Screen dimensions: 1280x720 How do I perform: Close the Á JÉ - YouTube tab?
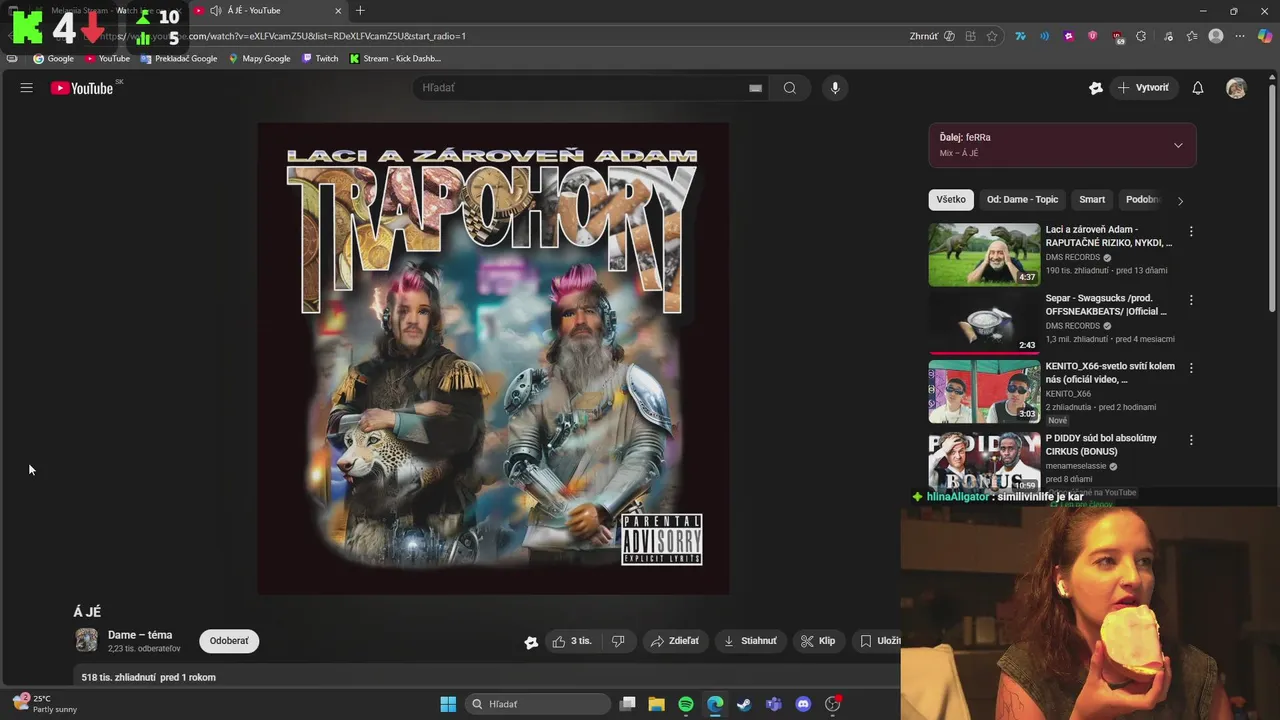338,11
